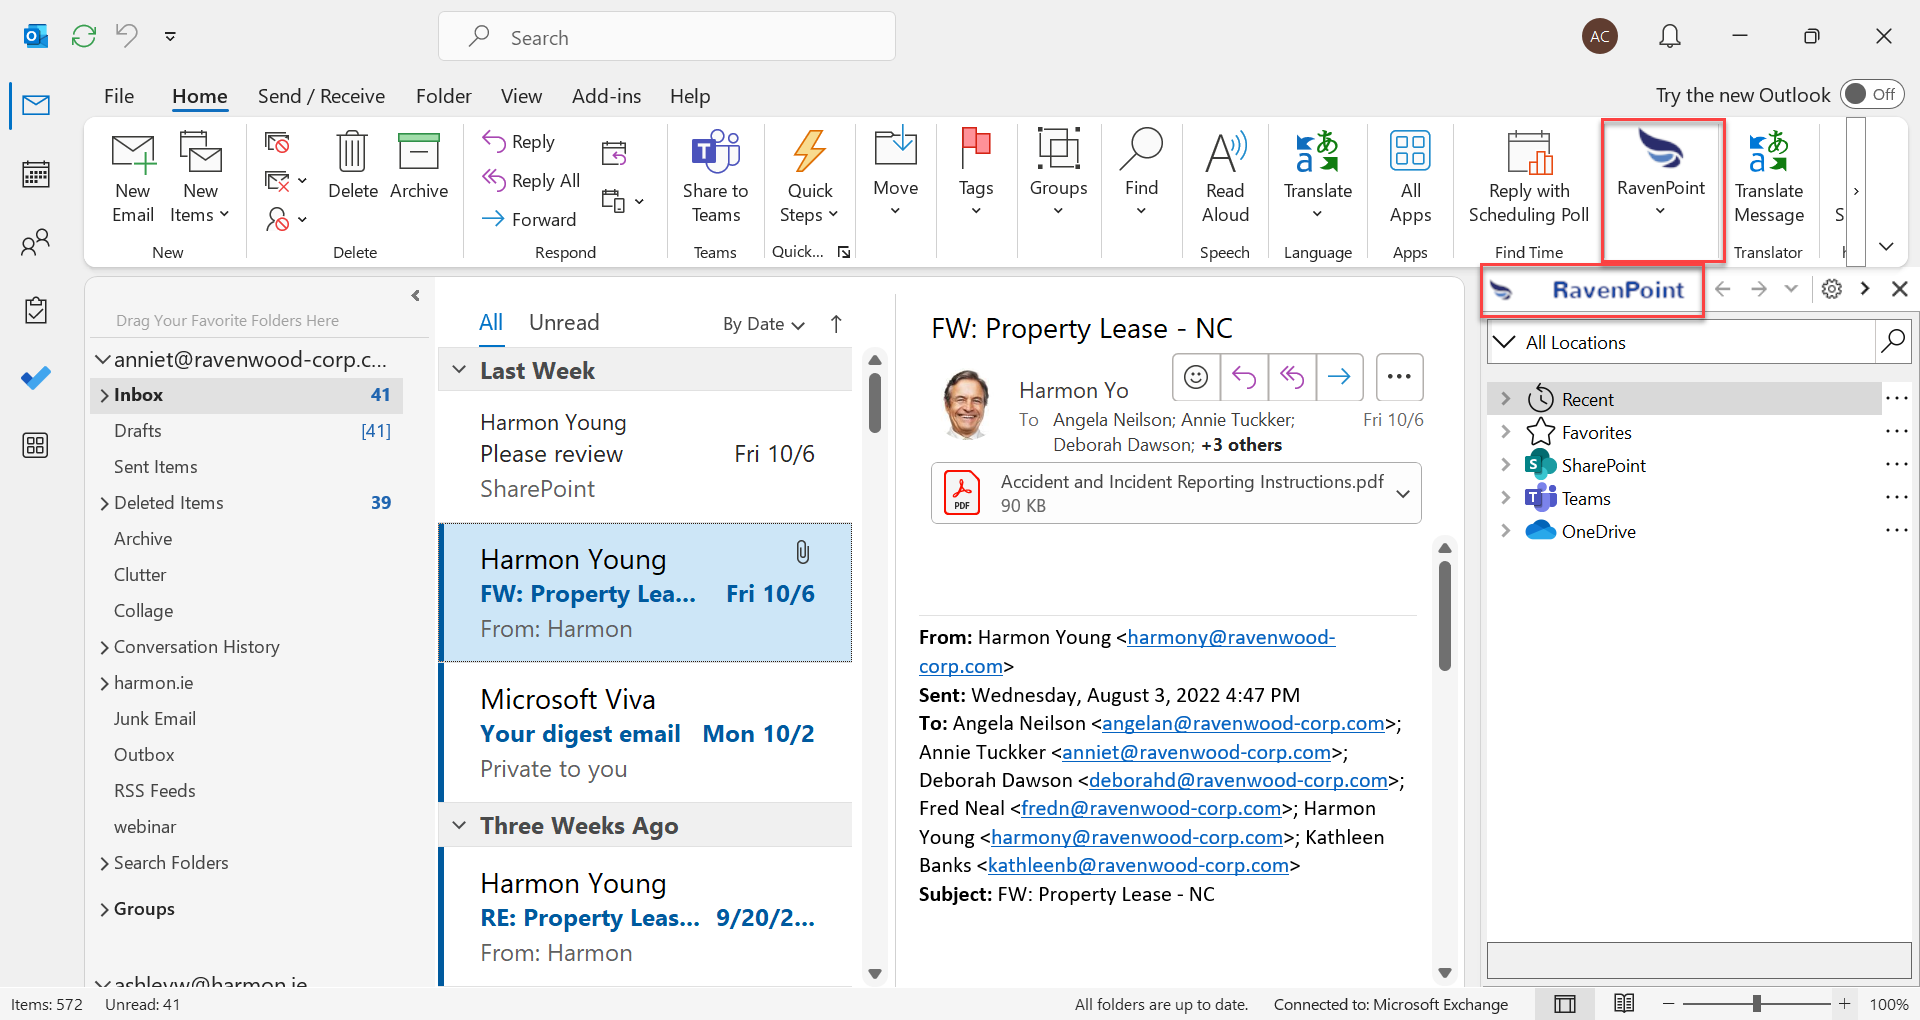This screenshot has width=1920, height=1020.
Task: Collapse the ribbon with the chevron
Action: (x=1886, y=246)
